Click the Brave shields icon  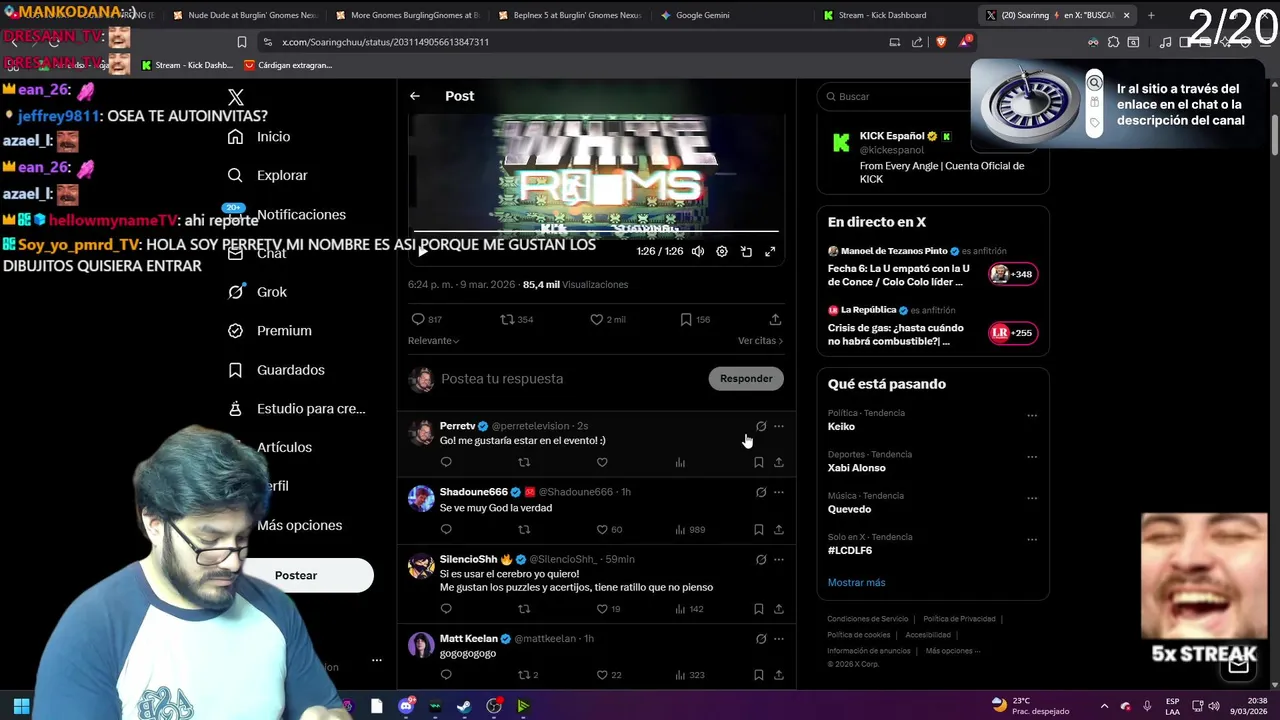(940, 42)
